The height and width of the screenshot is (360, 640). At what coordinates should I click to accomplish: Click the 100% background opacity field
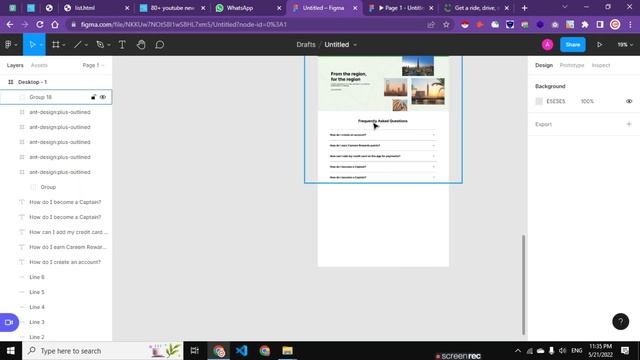pos(587,101)
